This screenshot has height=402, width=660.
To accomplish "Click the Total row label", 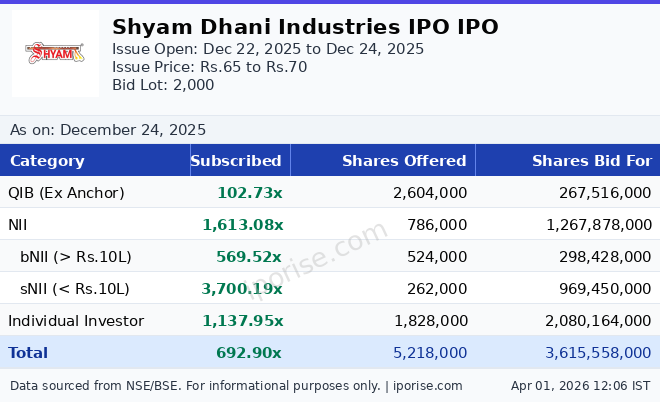I will [x=28, y=353].
